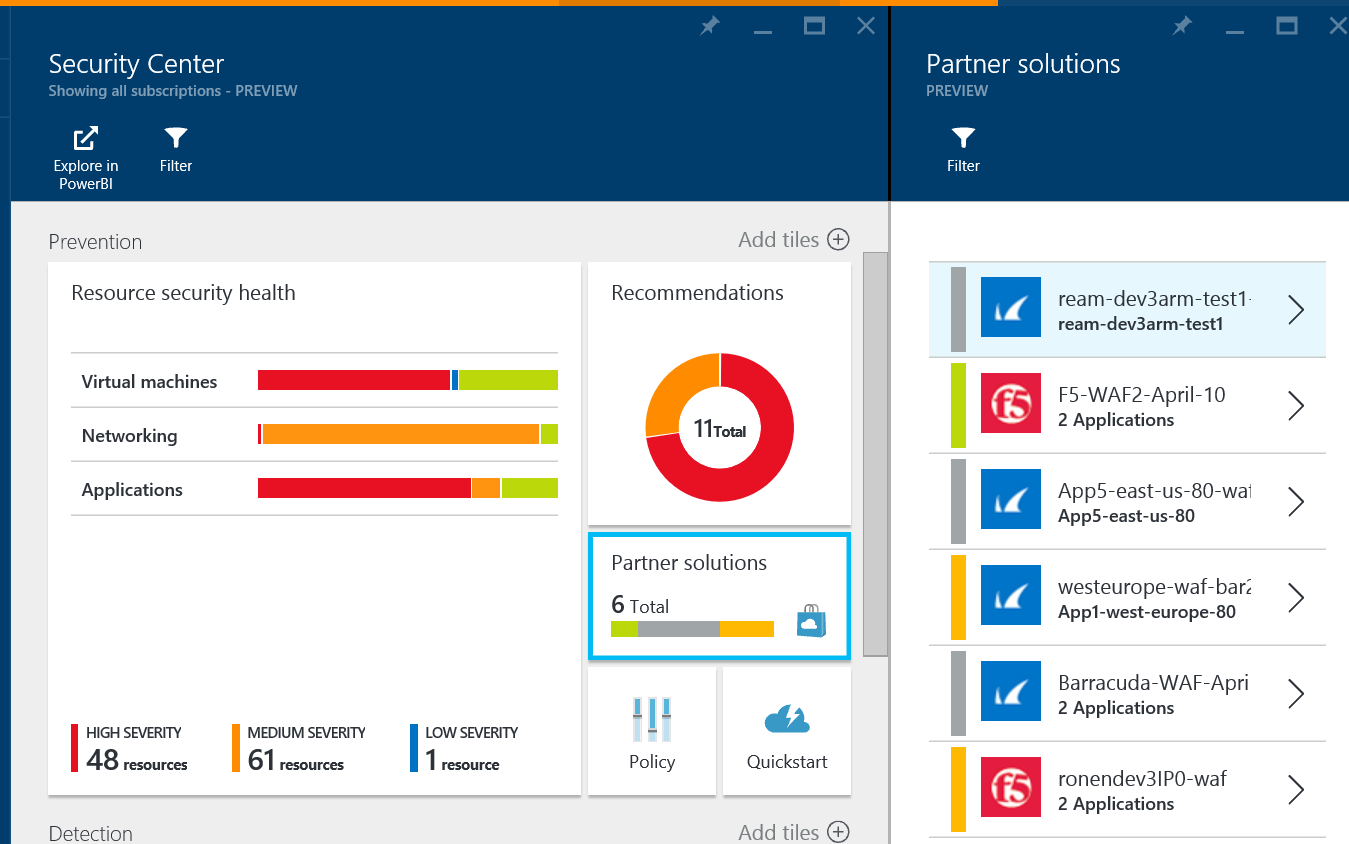Click the partner solutions status color bar
Viewport: 1349px width, 844px height.
[x=692, y=629]
